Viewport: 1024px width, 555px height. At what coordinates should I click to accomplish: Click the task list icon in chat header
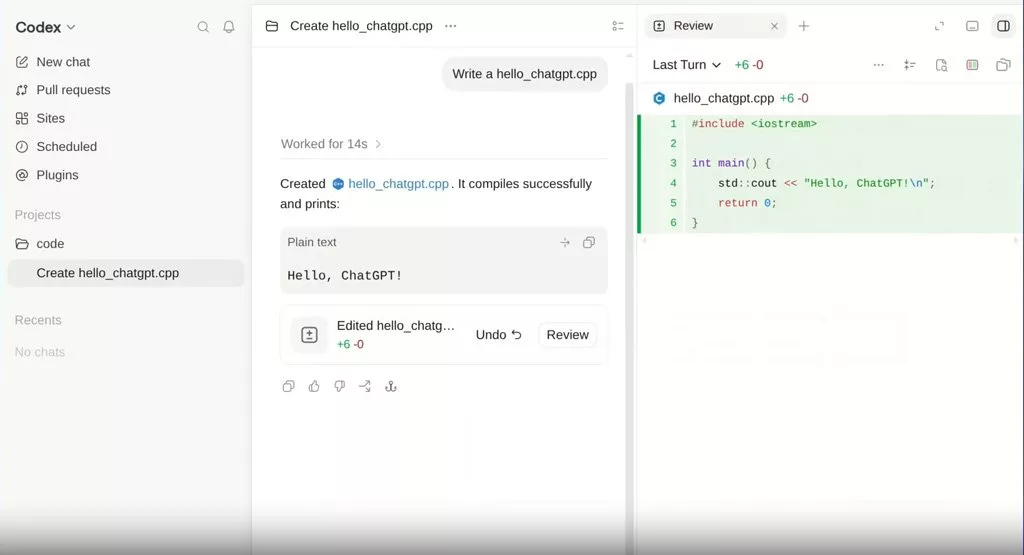pos(618,26)
